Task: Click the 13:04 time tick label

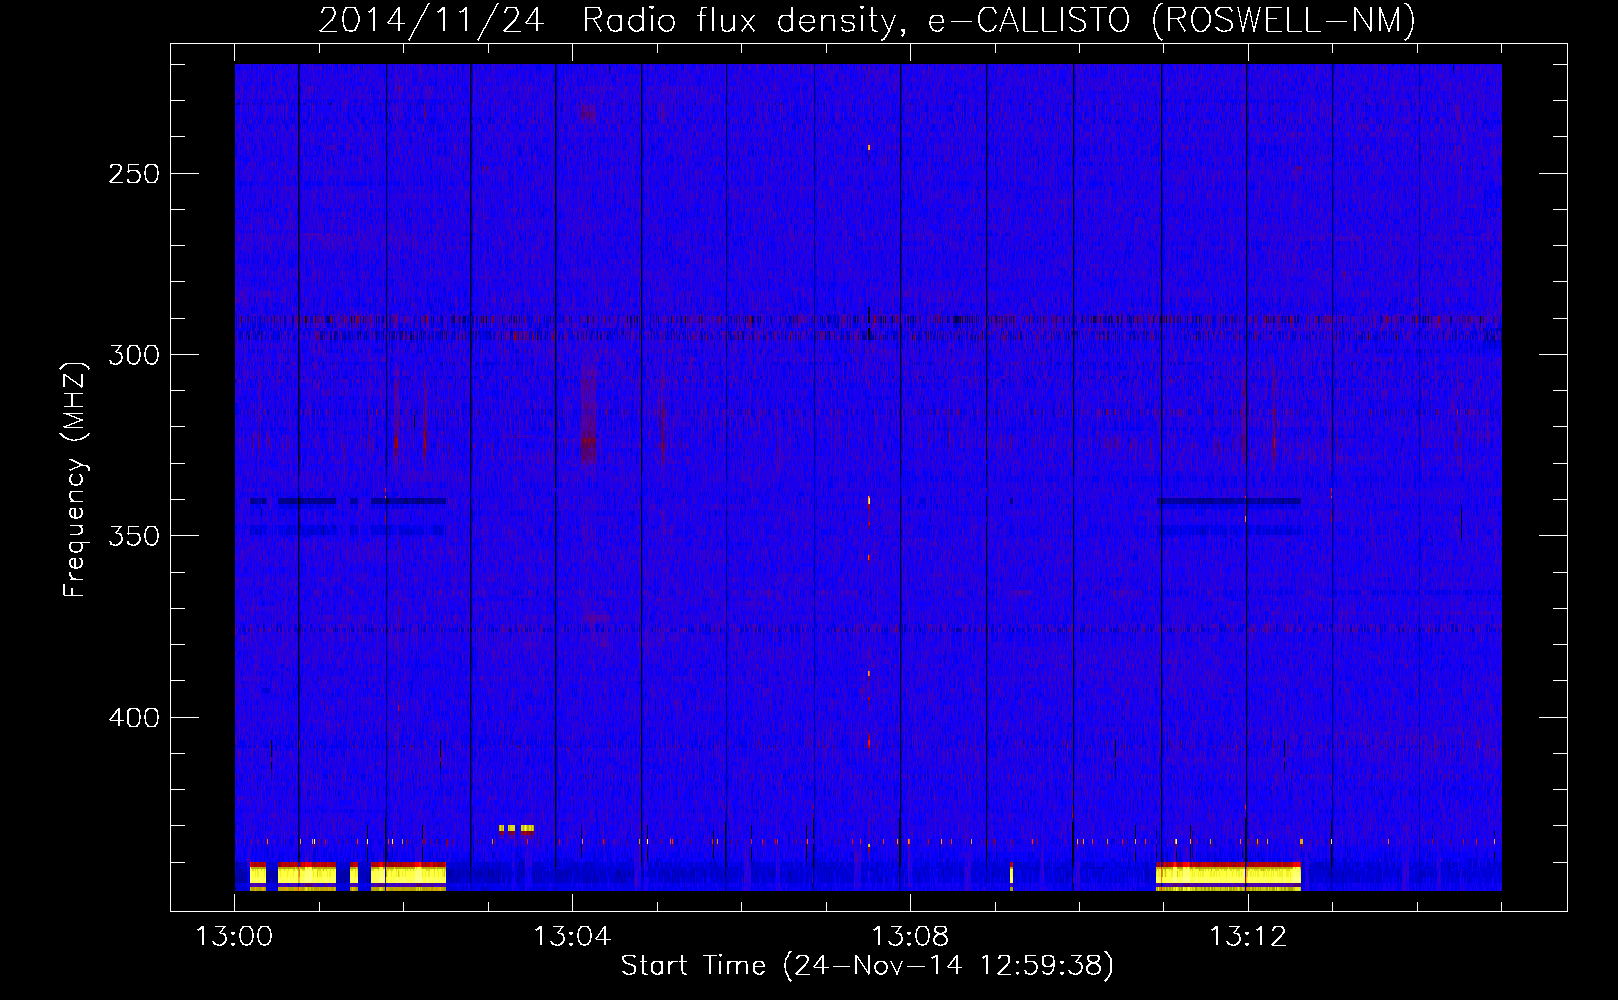Action: click(572, 937)
